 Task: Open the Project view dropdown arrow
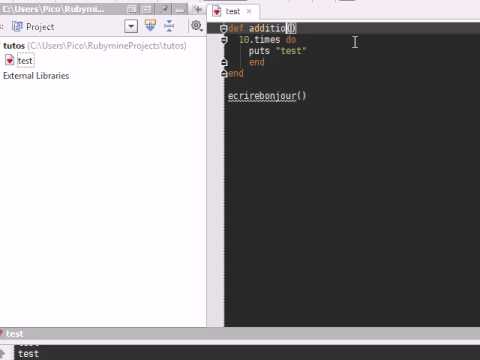coord(131,26)
